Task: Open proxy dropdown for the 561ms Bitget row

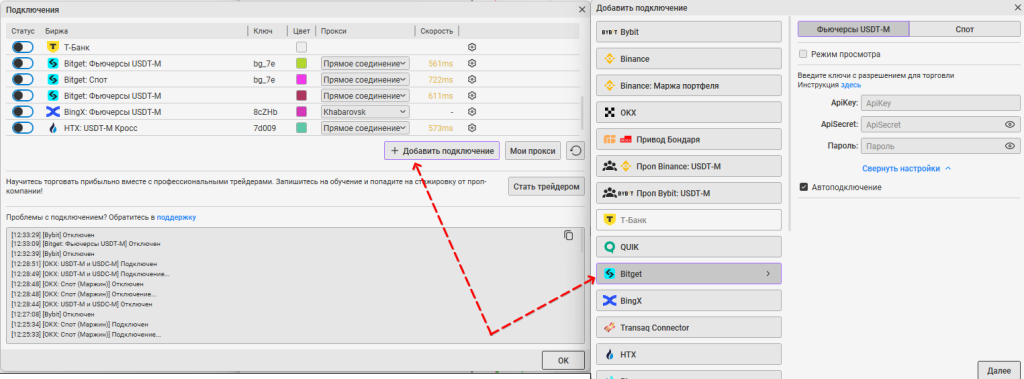Action: click(365, 63)
